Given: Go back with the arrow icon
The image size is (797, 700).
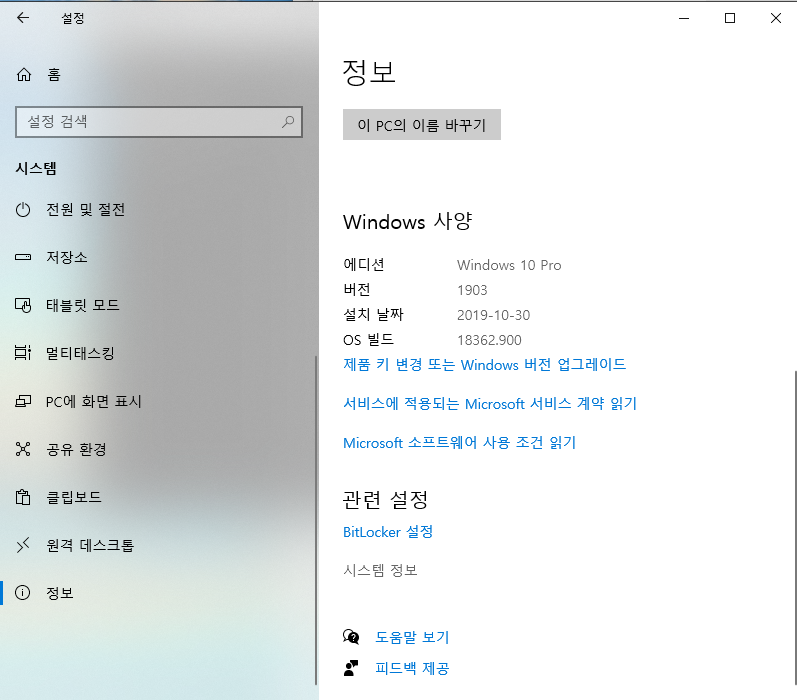Looking at the screenshot, I should tap(23, 18).
